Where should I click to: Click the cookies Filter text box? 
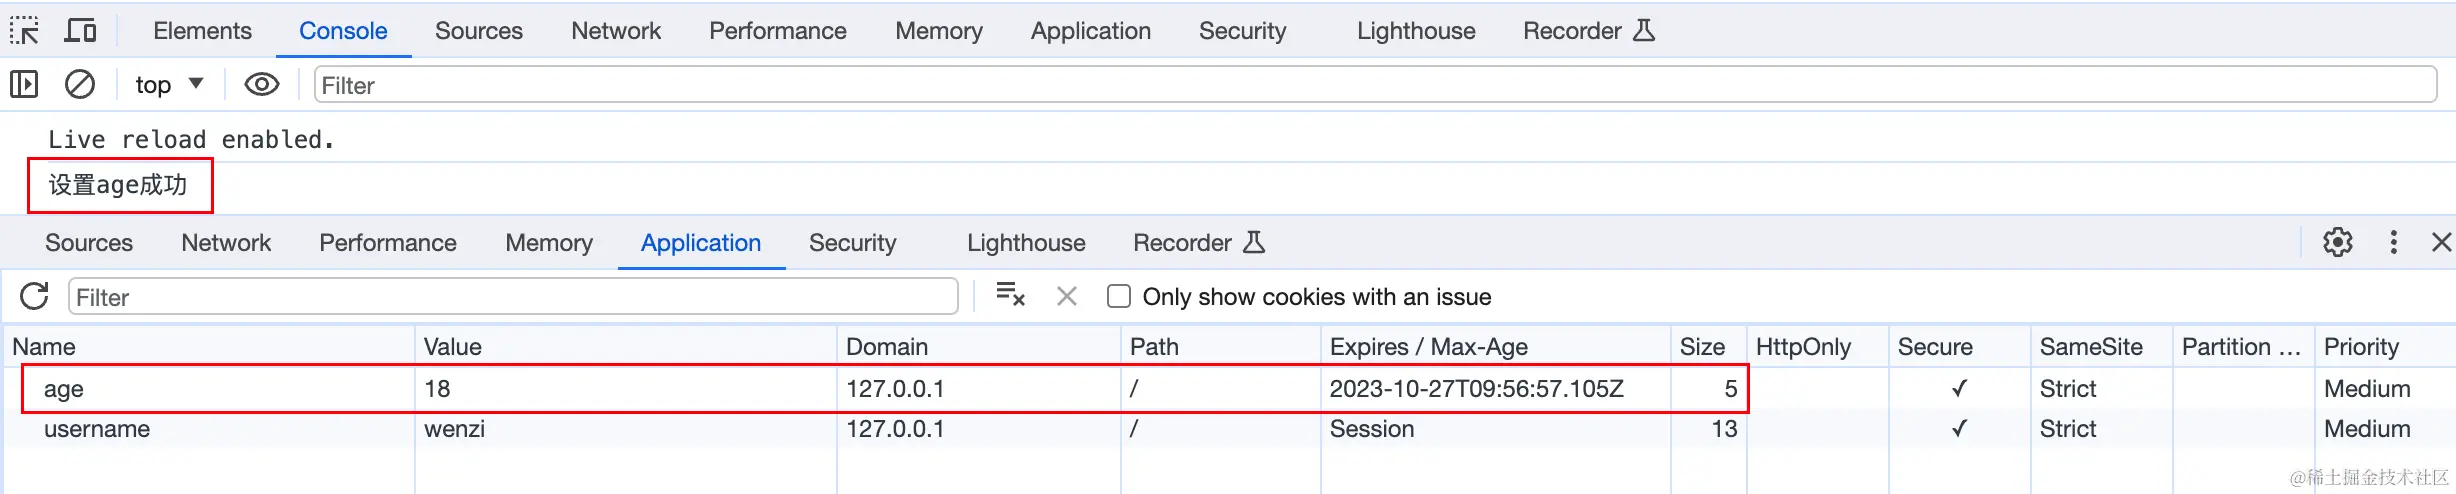click(x=512, y=297)
